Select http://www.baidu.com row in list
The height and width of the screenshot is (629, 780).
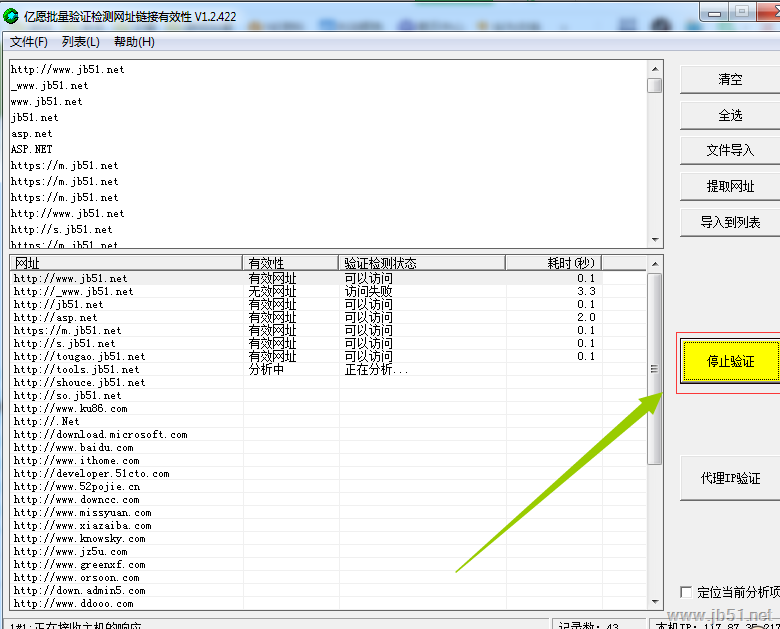click(73, 448)
